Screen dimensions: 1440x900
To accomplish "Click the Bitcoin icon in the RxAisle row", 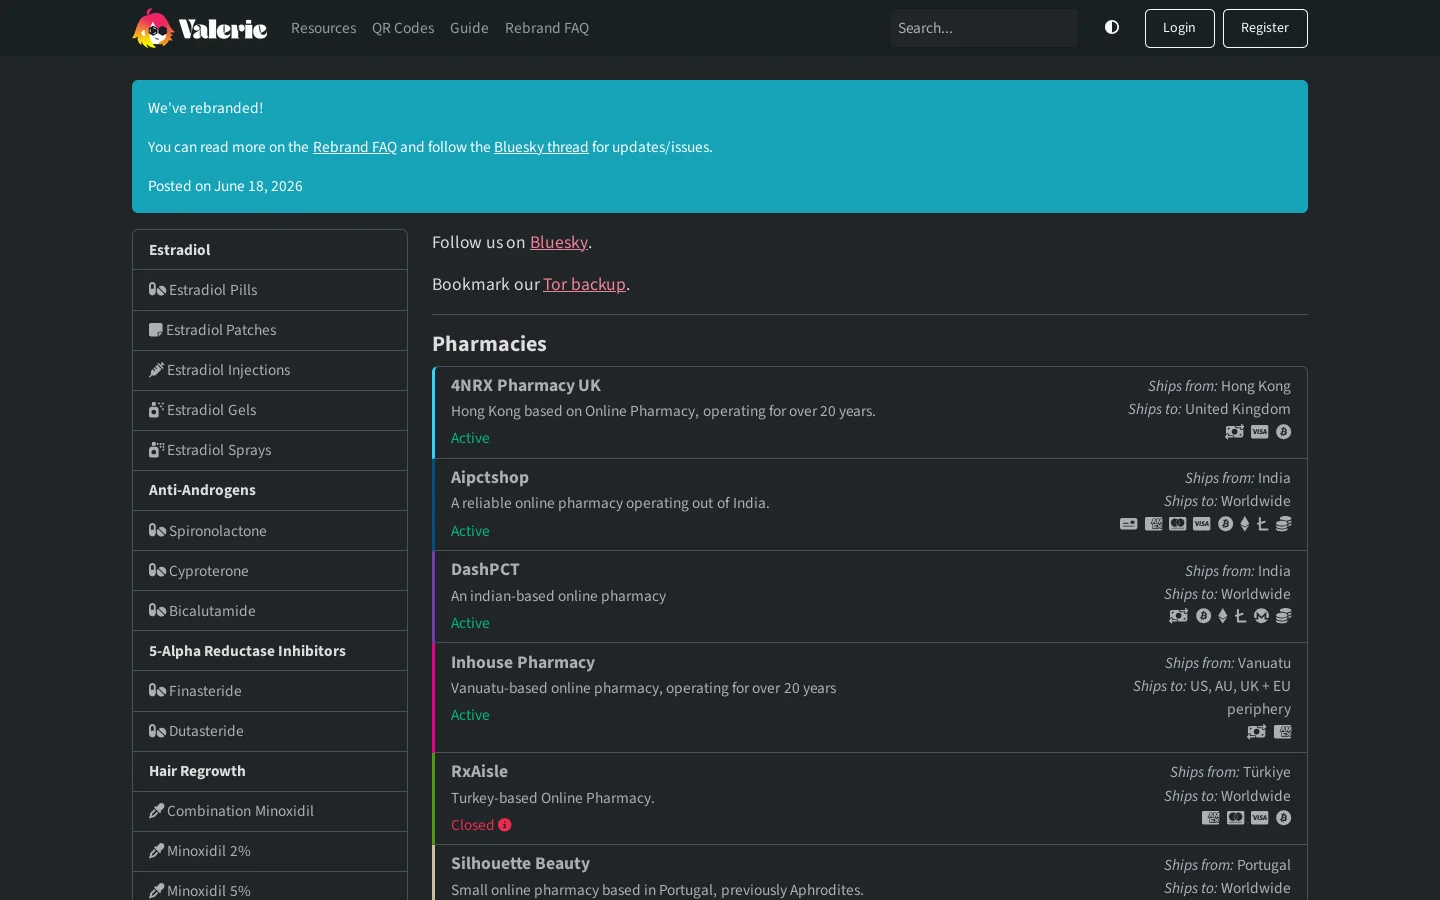I will pos(1284,818).
